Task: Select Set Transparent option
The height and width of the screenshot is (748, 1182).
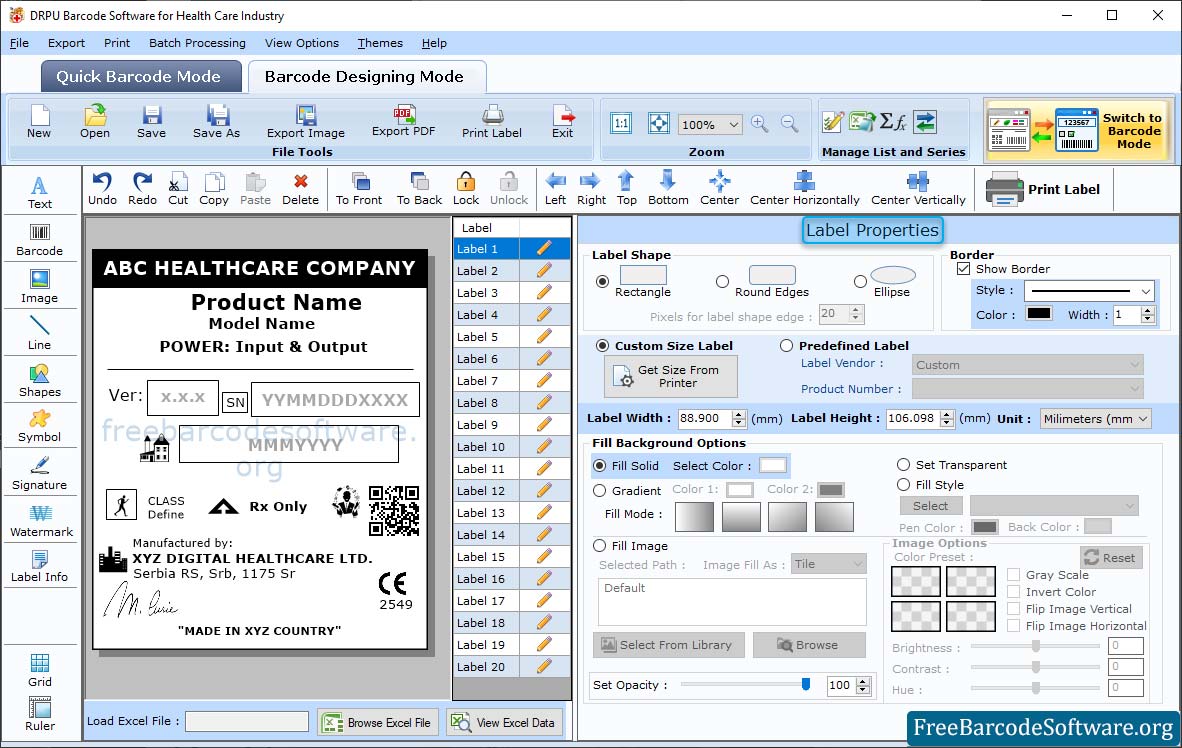Action: coord(903,464)
